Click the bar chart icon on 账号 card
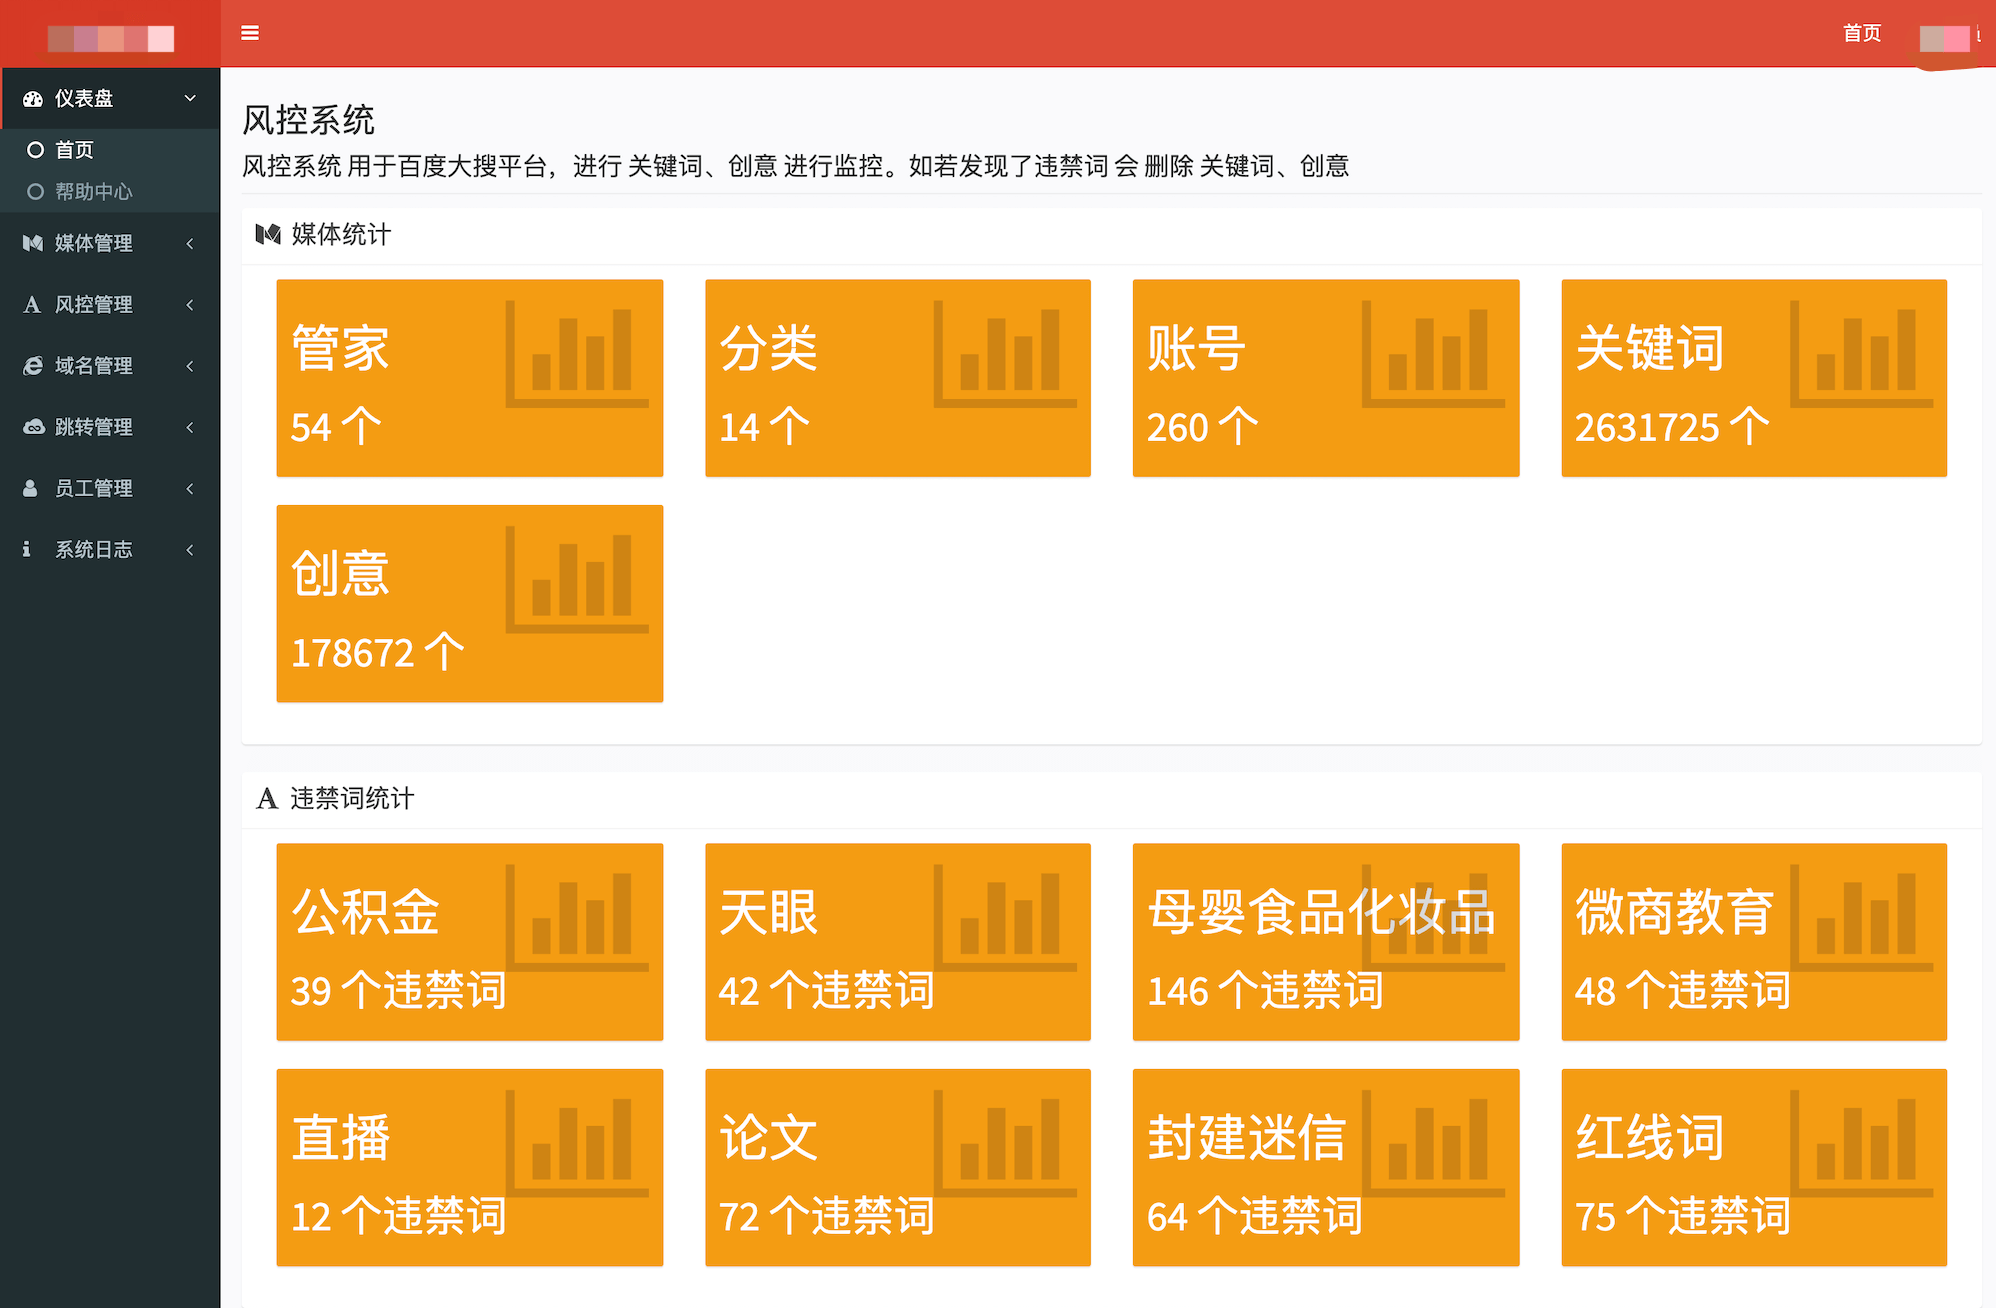Screen dimensions: 1996x1308 pyautogui.click(x=1433, y=354)
